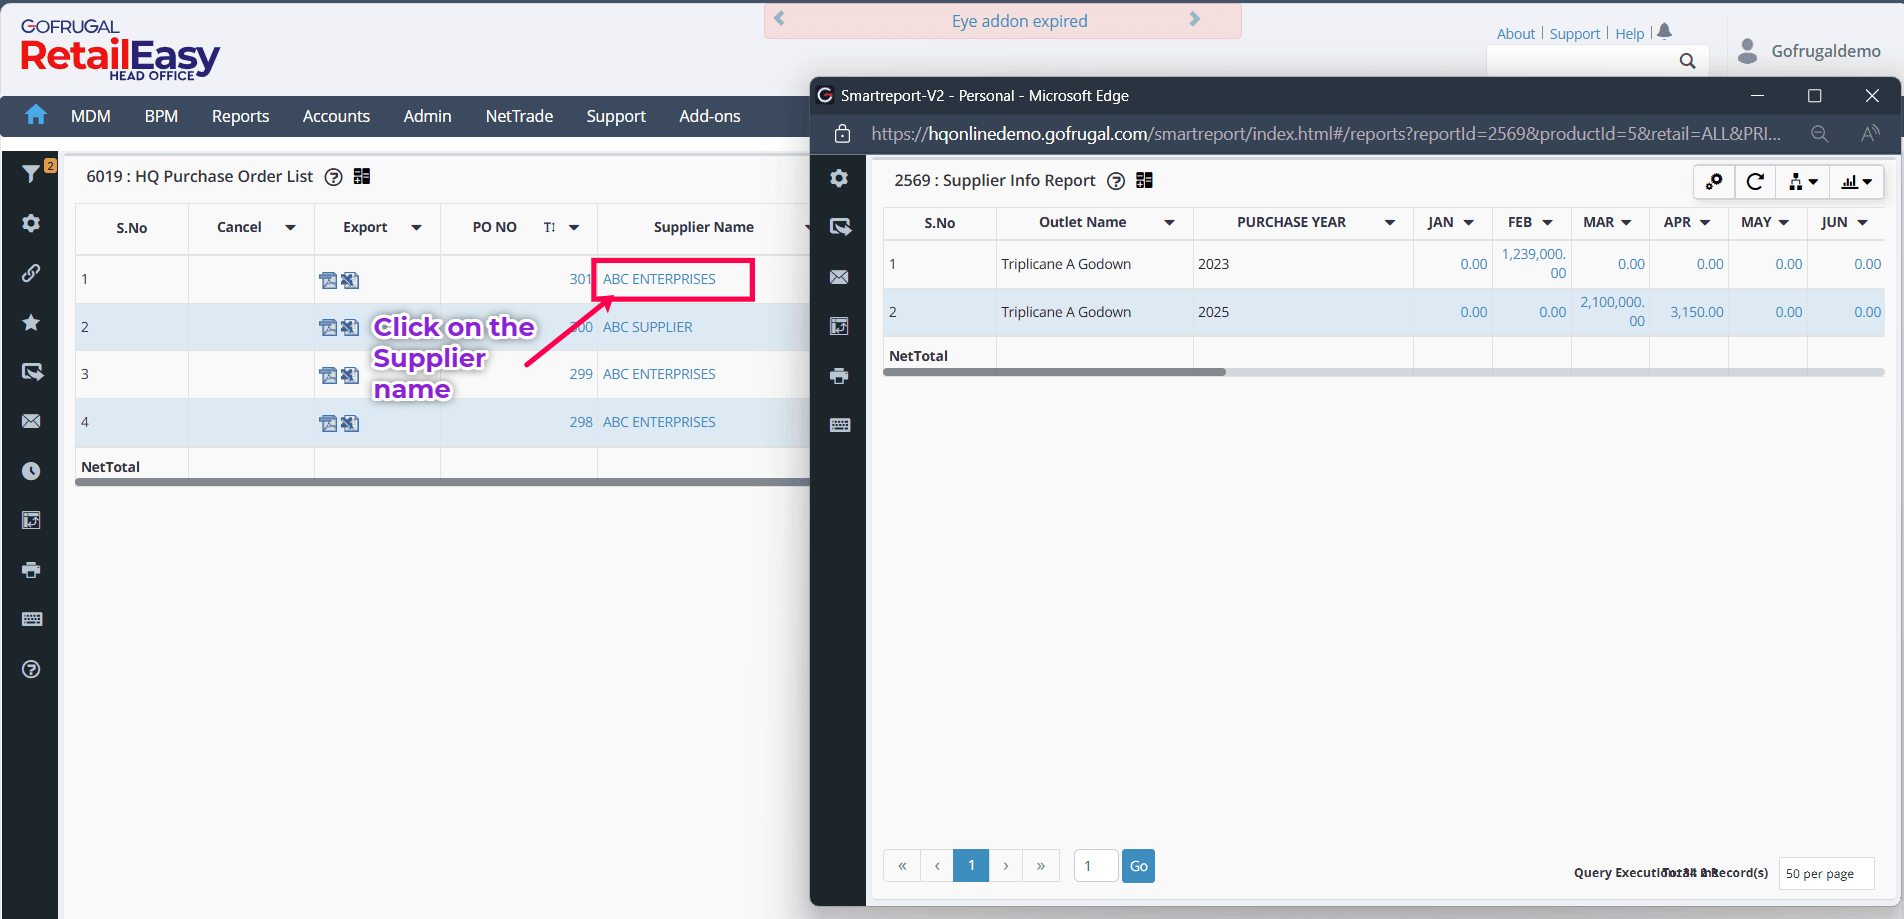Go to the Home icon in RetailEasy
The height and width of the screenshot is (919, 1904).
pos(36,115)
